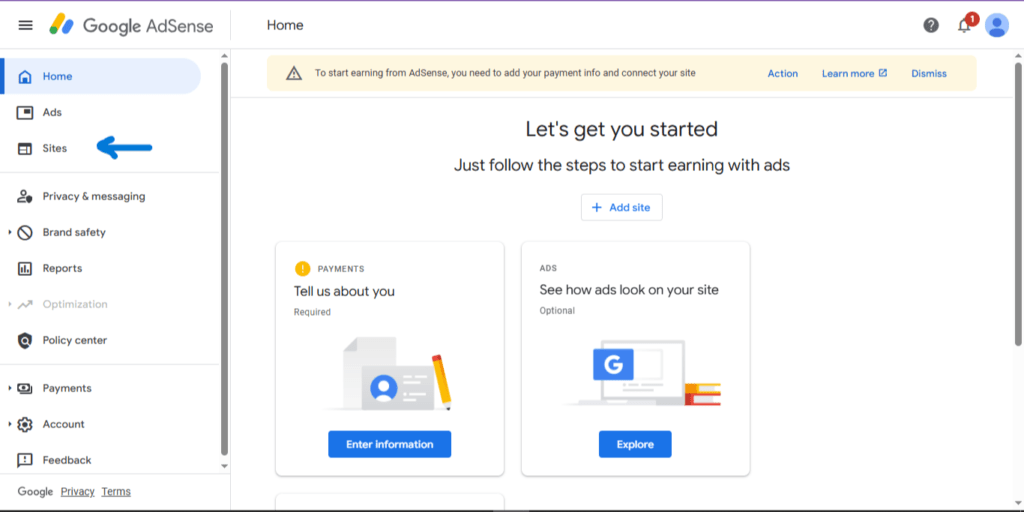This screenshot has width=1024, height=512.
Task: Click the See how ads look illustration
Action: [x=642, y=373]
